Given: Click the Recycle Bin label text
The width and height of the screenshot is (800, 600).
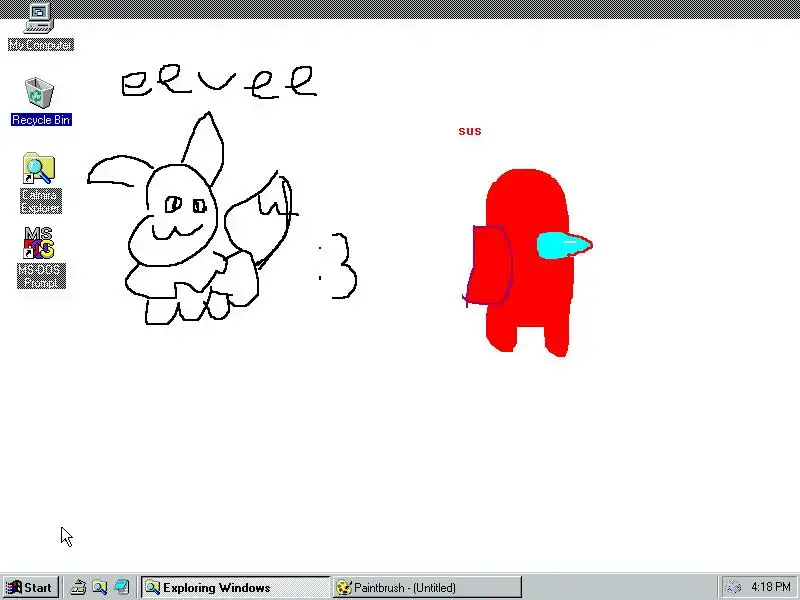Looking at the screenshot, I should click(x=41, y=120).
